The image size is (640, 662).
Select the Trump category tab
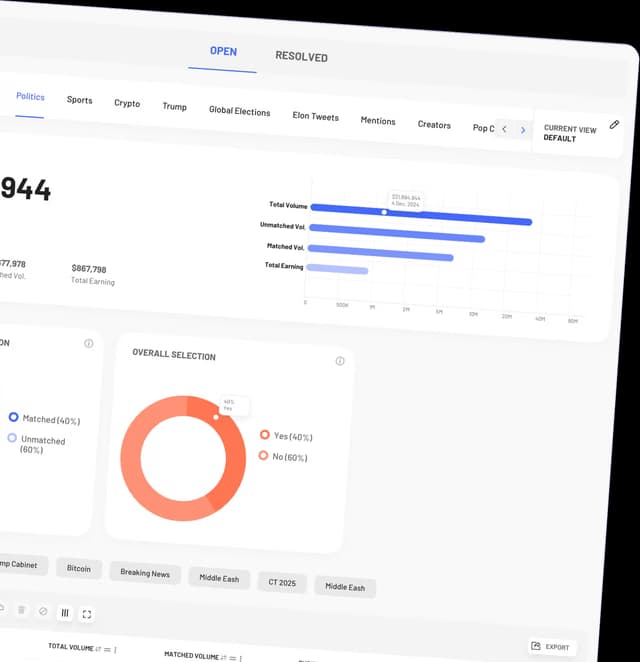coord(174,106)
